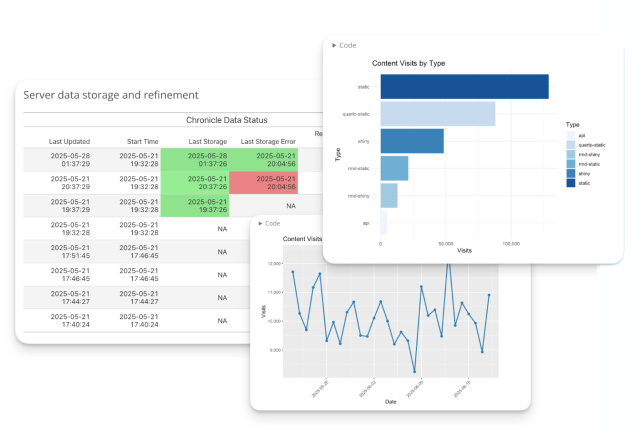Click Chronicle Data Status table heading
Screen dimensions: 640x433
click(226, 120)
